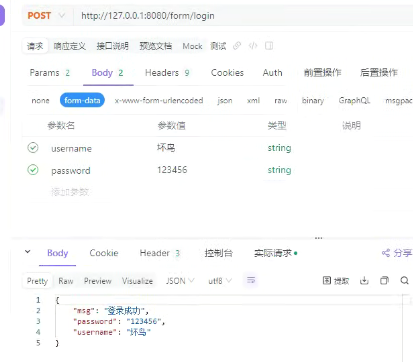The image size is (413, 362).
Task: Toggle the word wrap icon
Action: click(x=251, y=280)
